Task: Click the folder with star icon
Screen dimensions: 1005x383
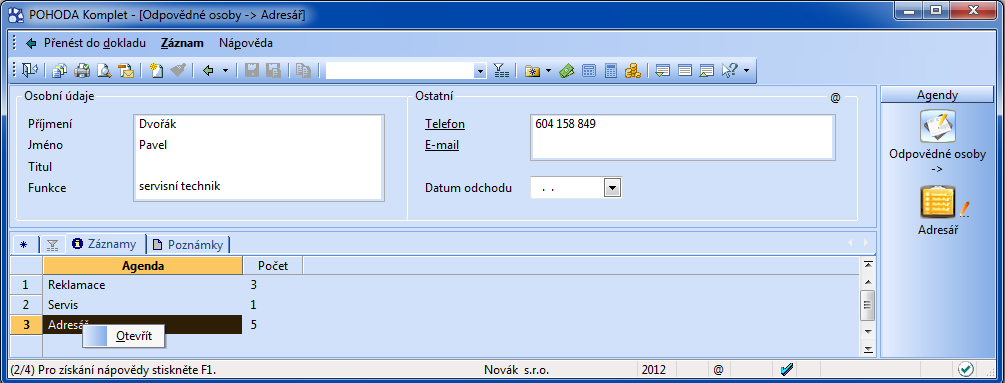Action: click(532, 70)
